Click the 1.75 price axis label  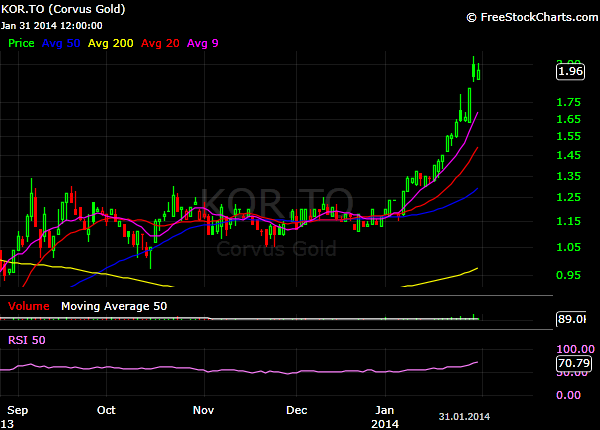pos(568,102)
